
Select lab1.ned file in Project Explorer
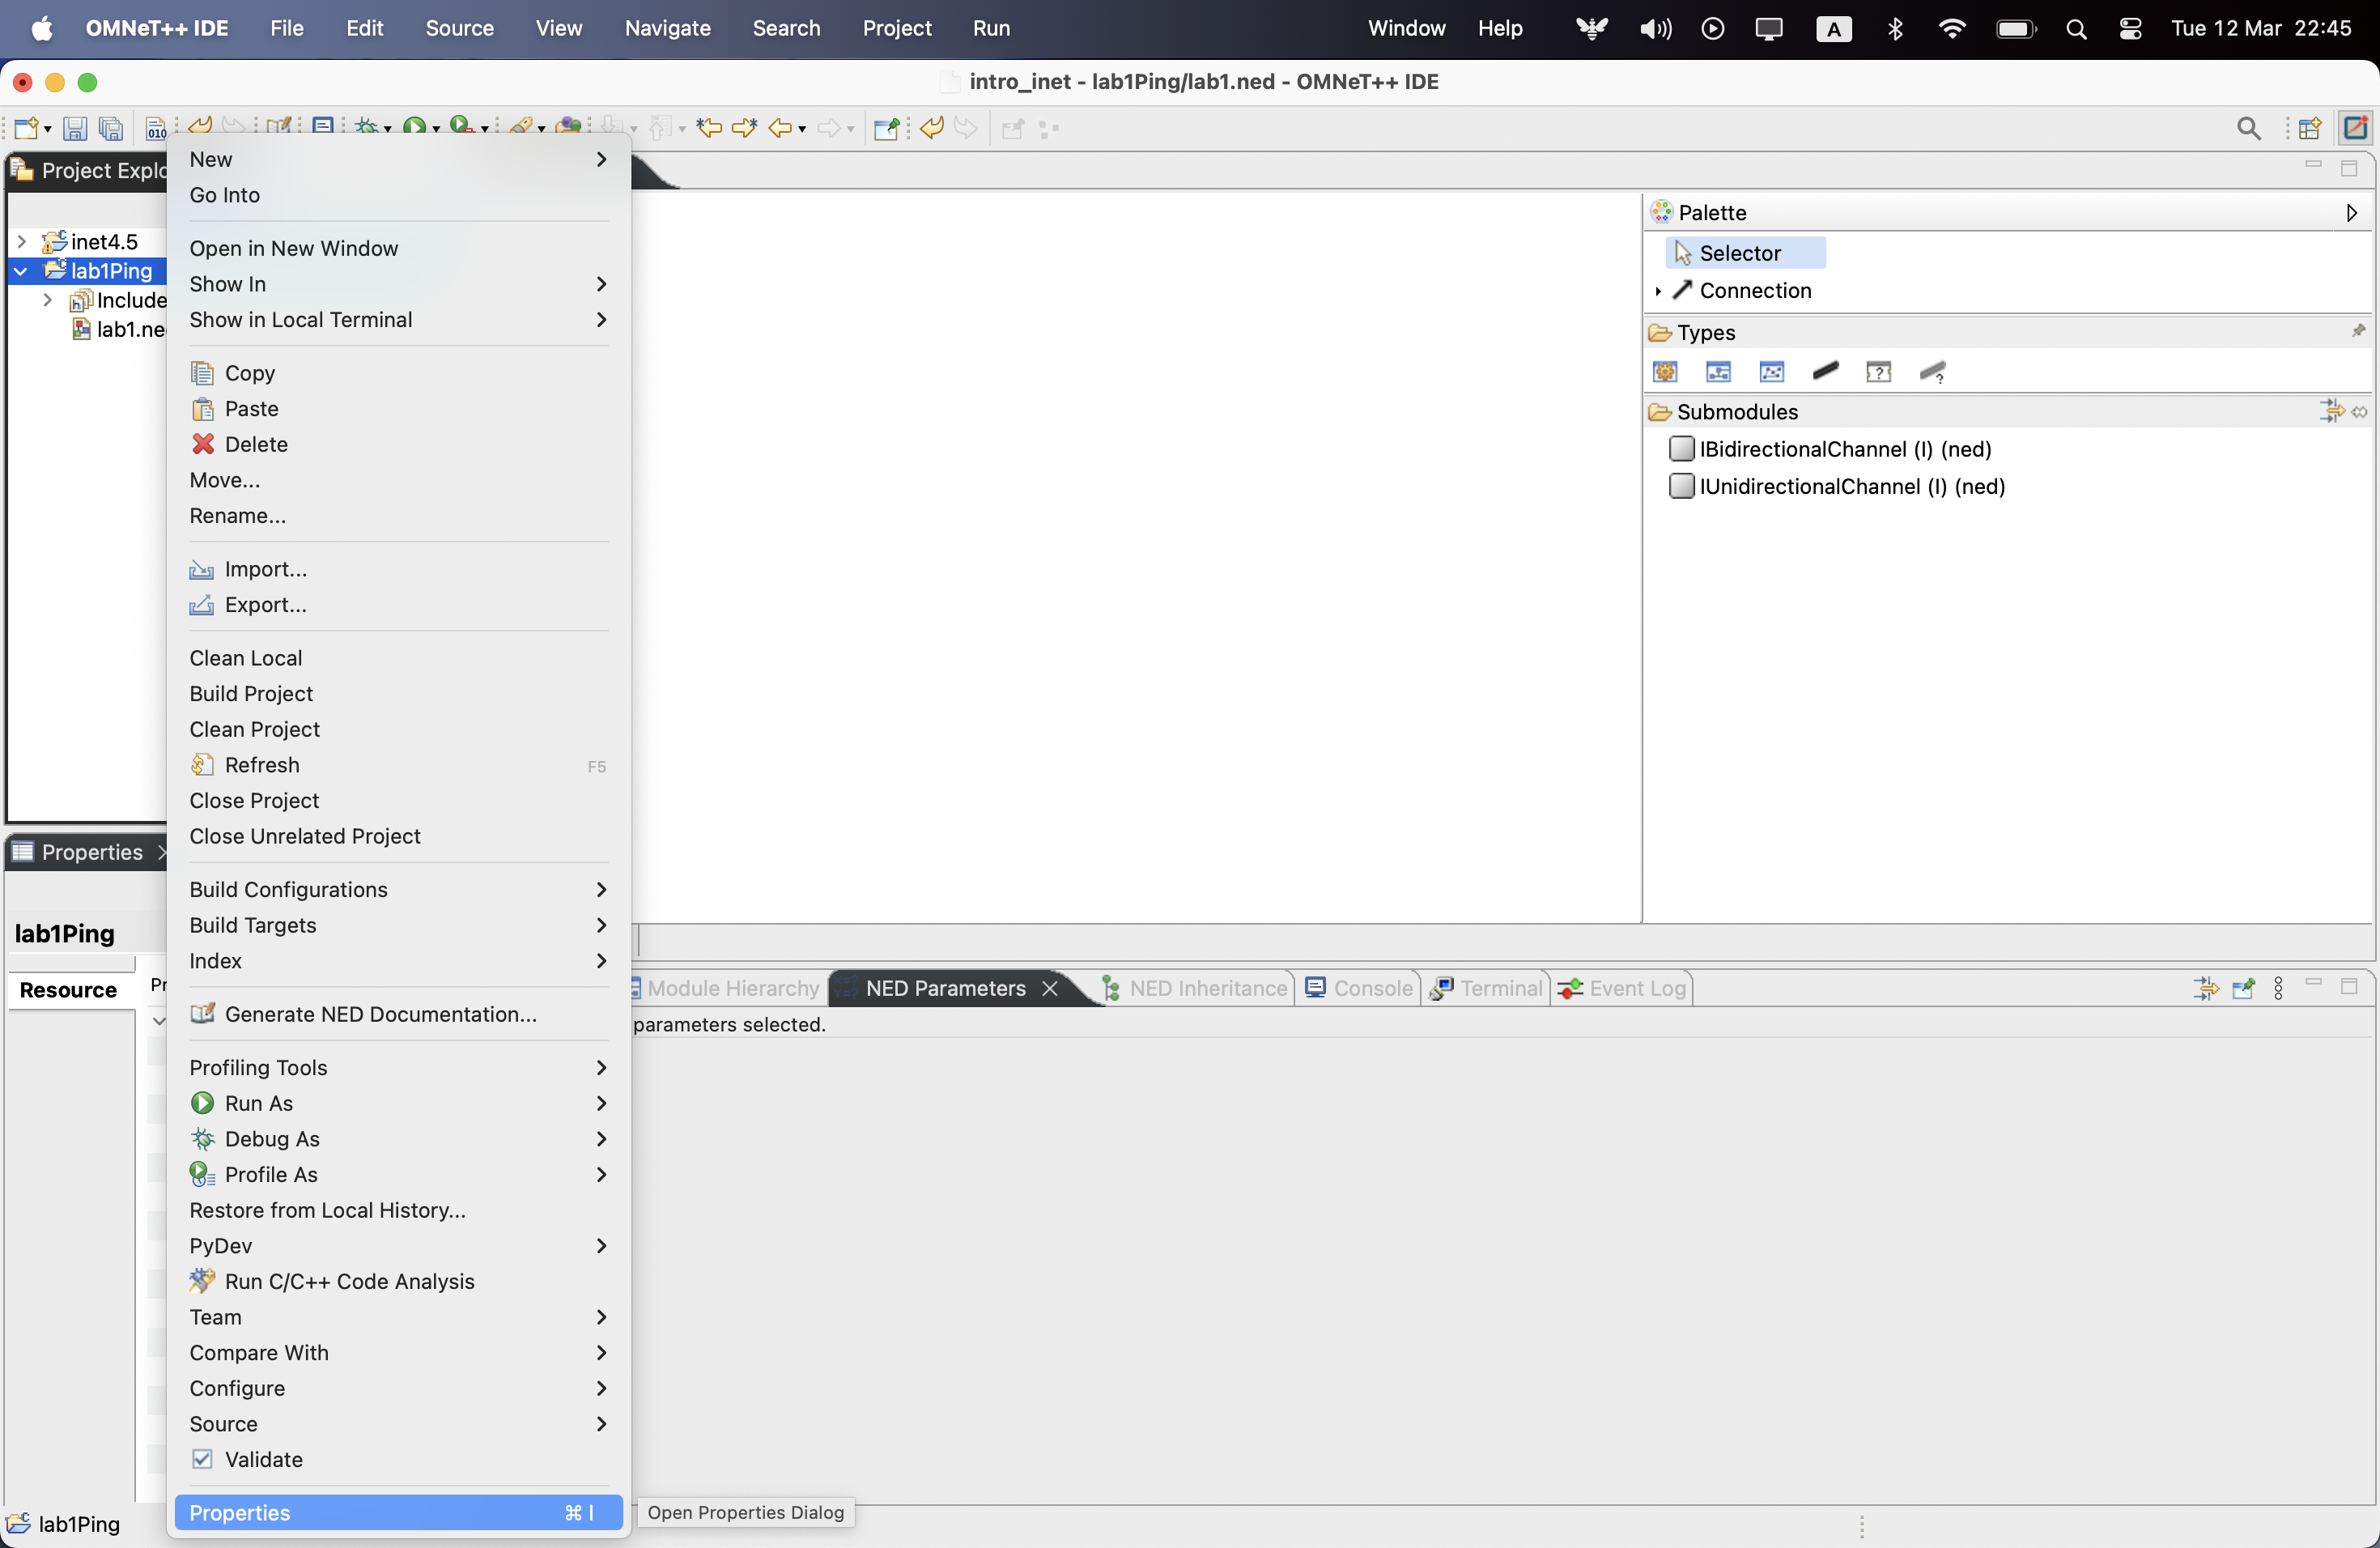pos(118,329)
